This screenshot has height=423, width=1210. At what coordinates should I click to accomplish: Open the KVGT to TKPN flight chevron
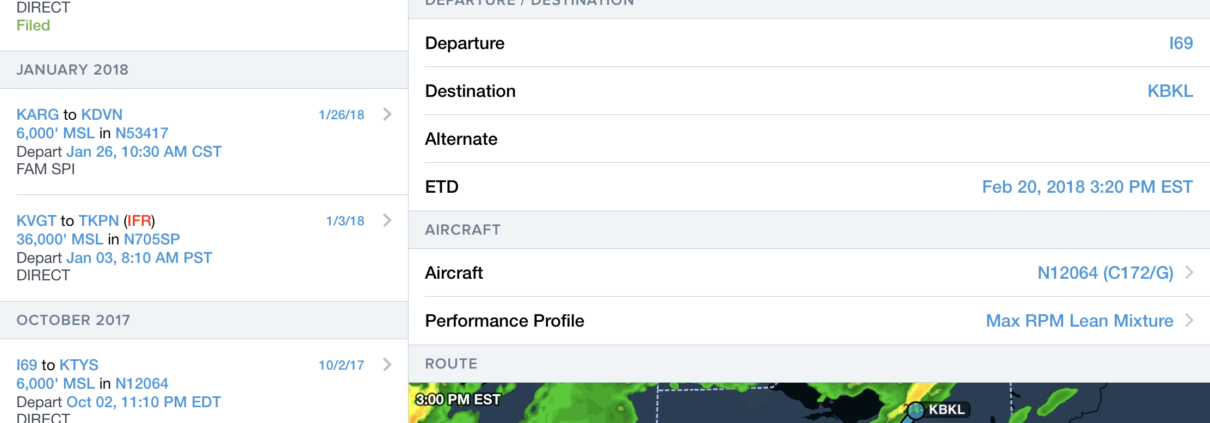click(387, 220)
